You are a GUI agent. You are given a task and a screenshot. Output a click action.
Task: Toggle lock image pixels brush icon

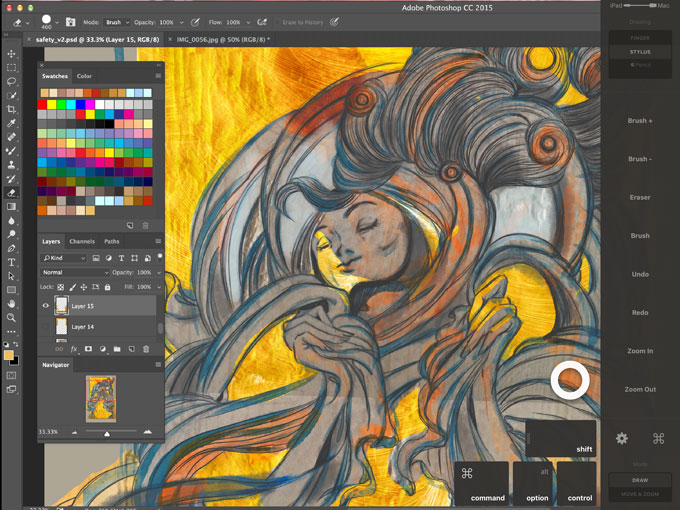tap(72, 287)
